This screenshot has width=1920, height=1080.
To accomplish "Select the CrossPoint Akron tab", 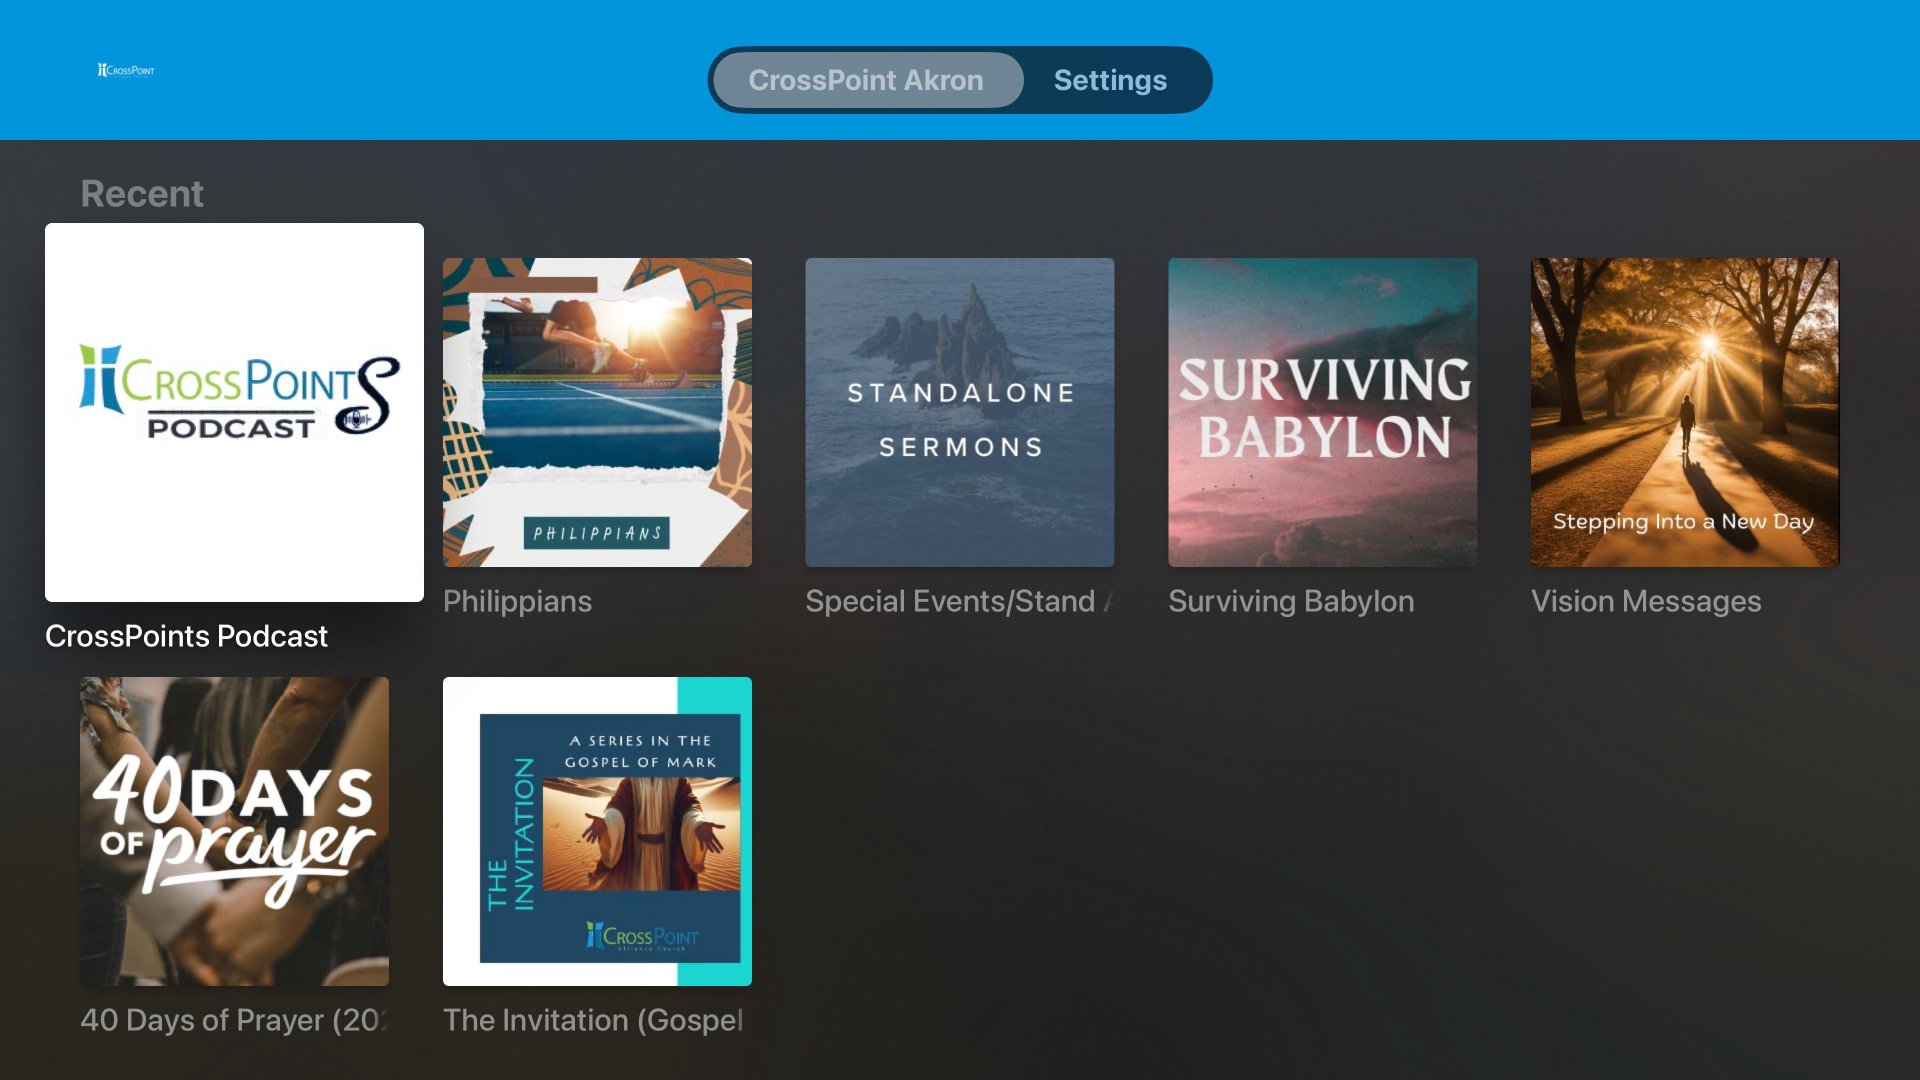I will pyautogui.click(x=865, y=80).
